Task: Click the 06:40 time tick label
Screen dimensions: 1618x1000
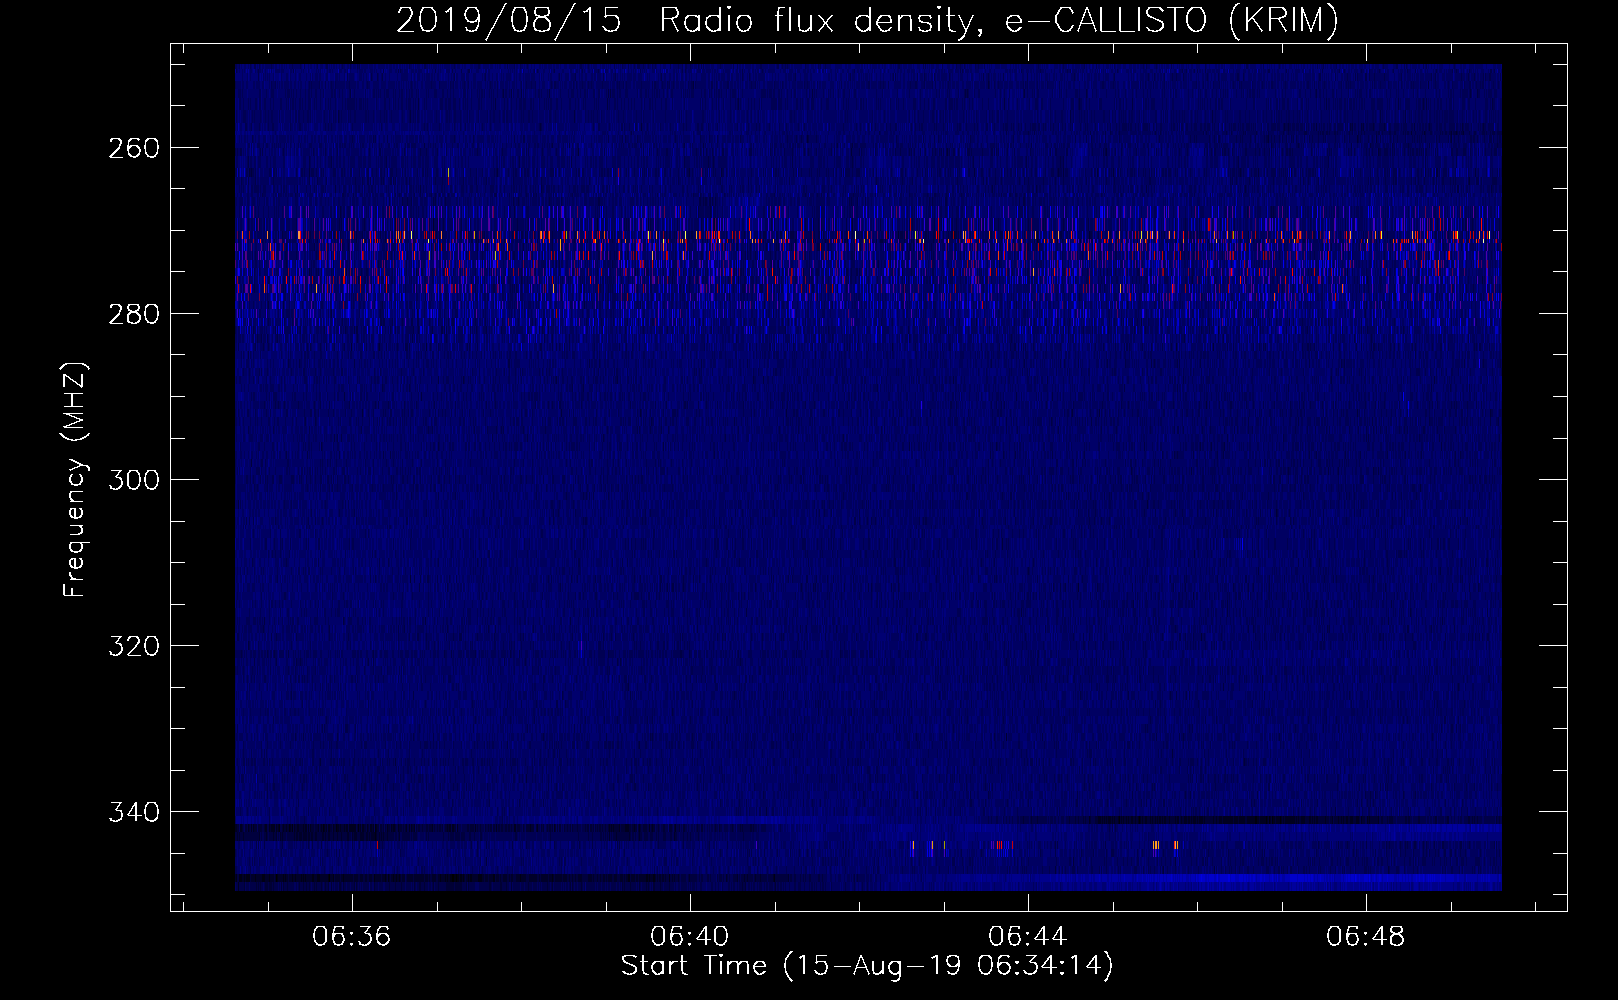Action: [x=689, y=937]
